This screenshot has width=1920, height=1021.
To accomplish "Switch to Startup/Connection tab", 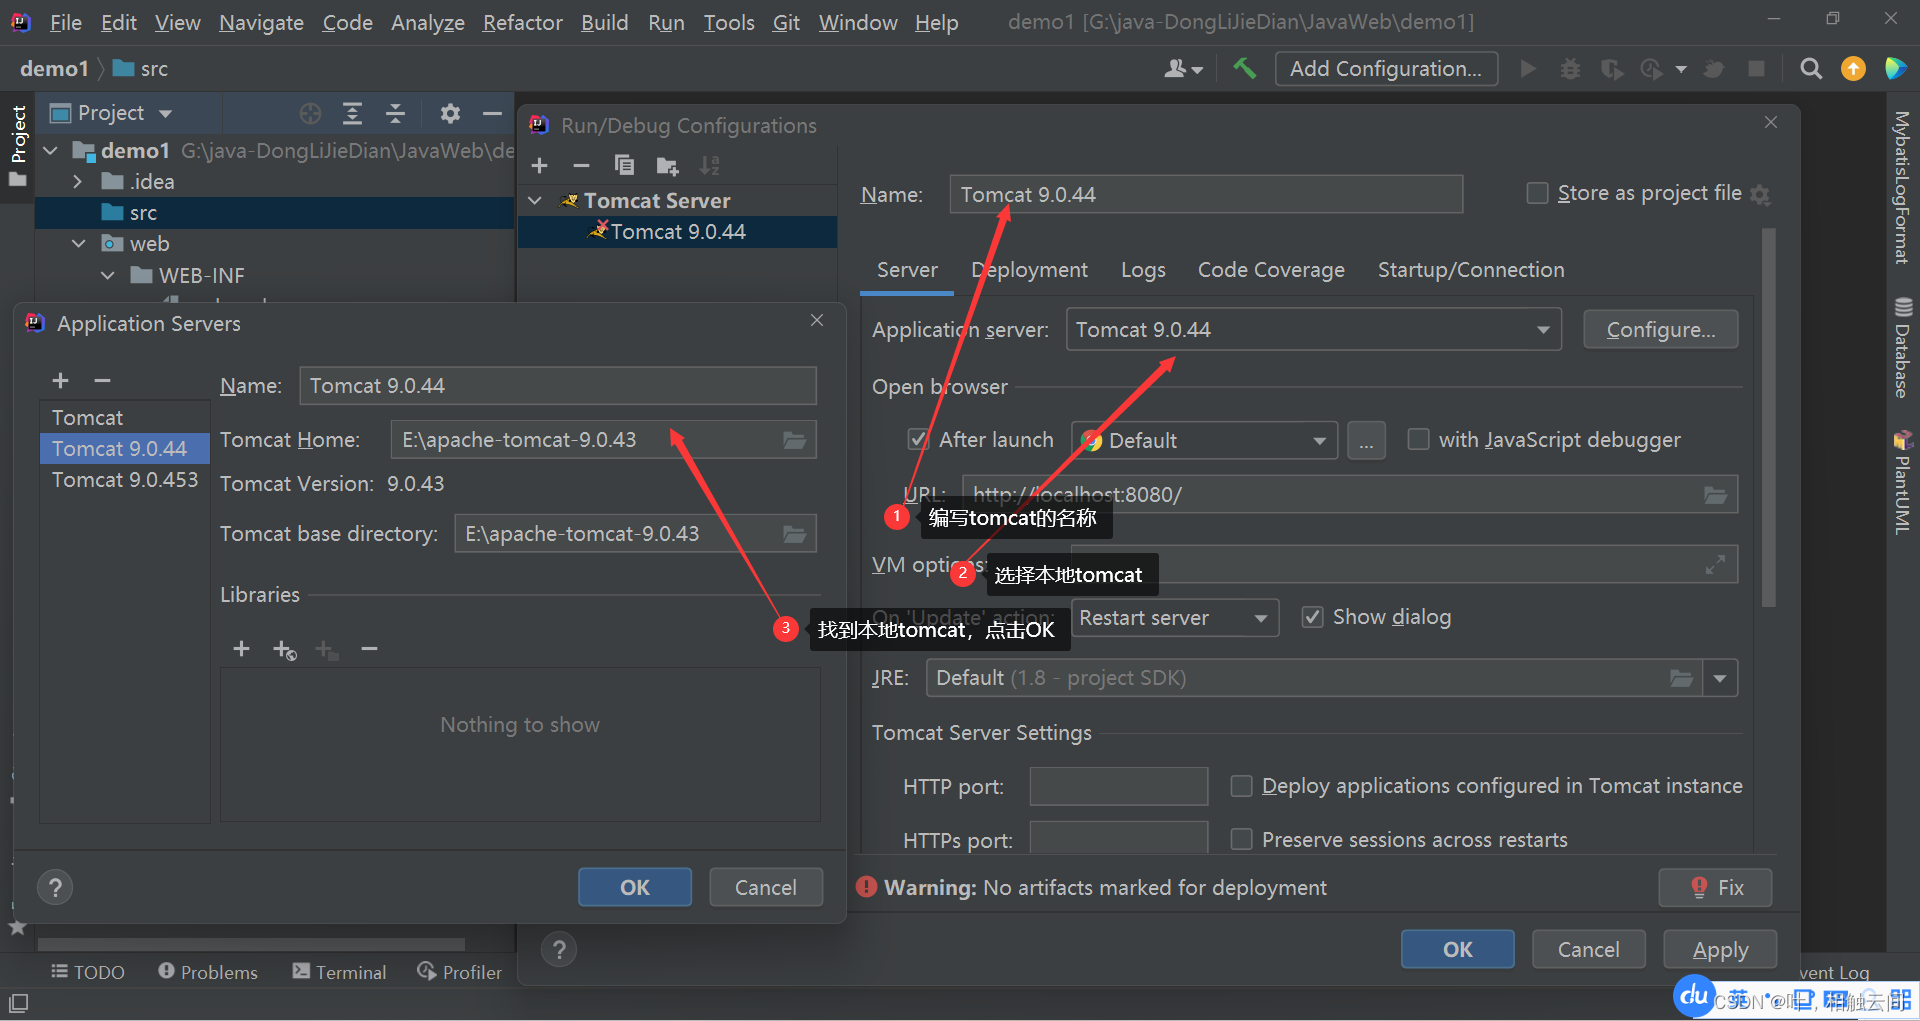I will pos(1471,270).
